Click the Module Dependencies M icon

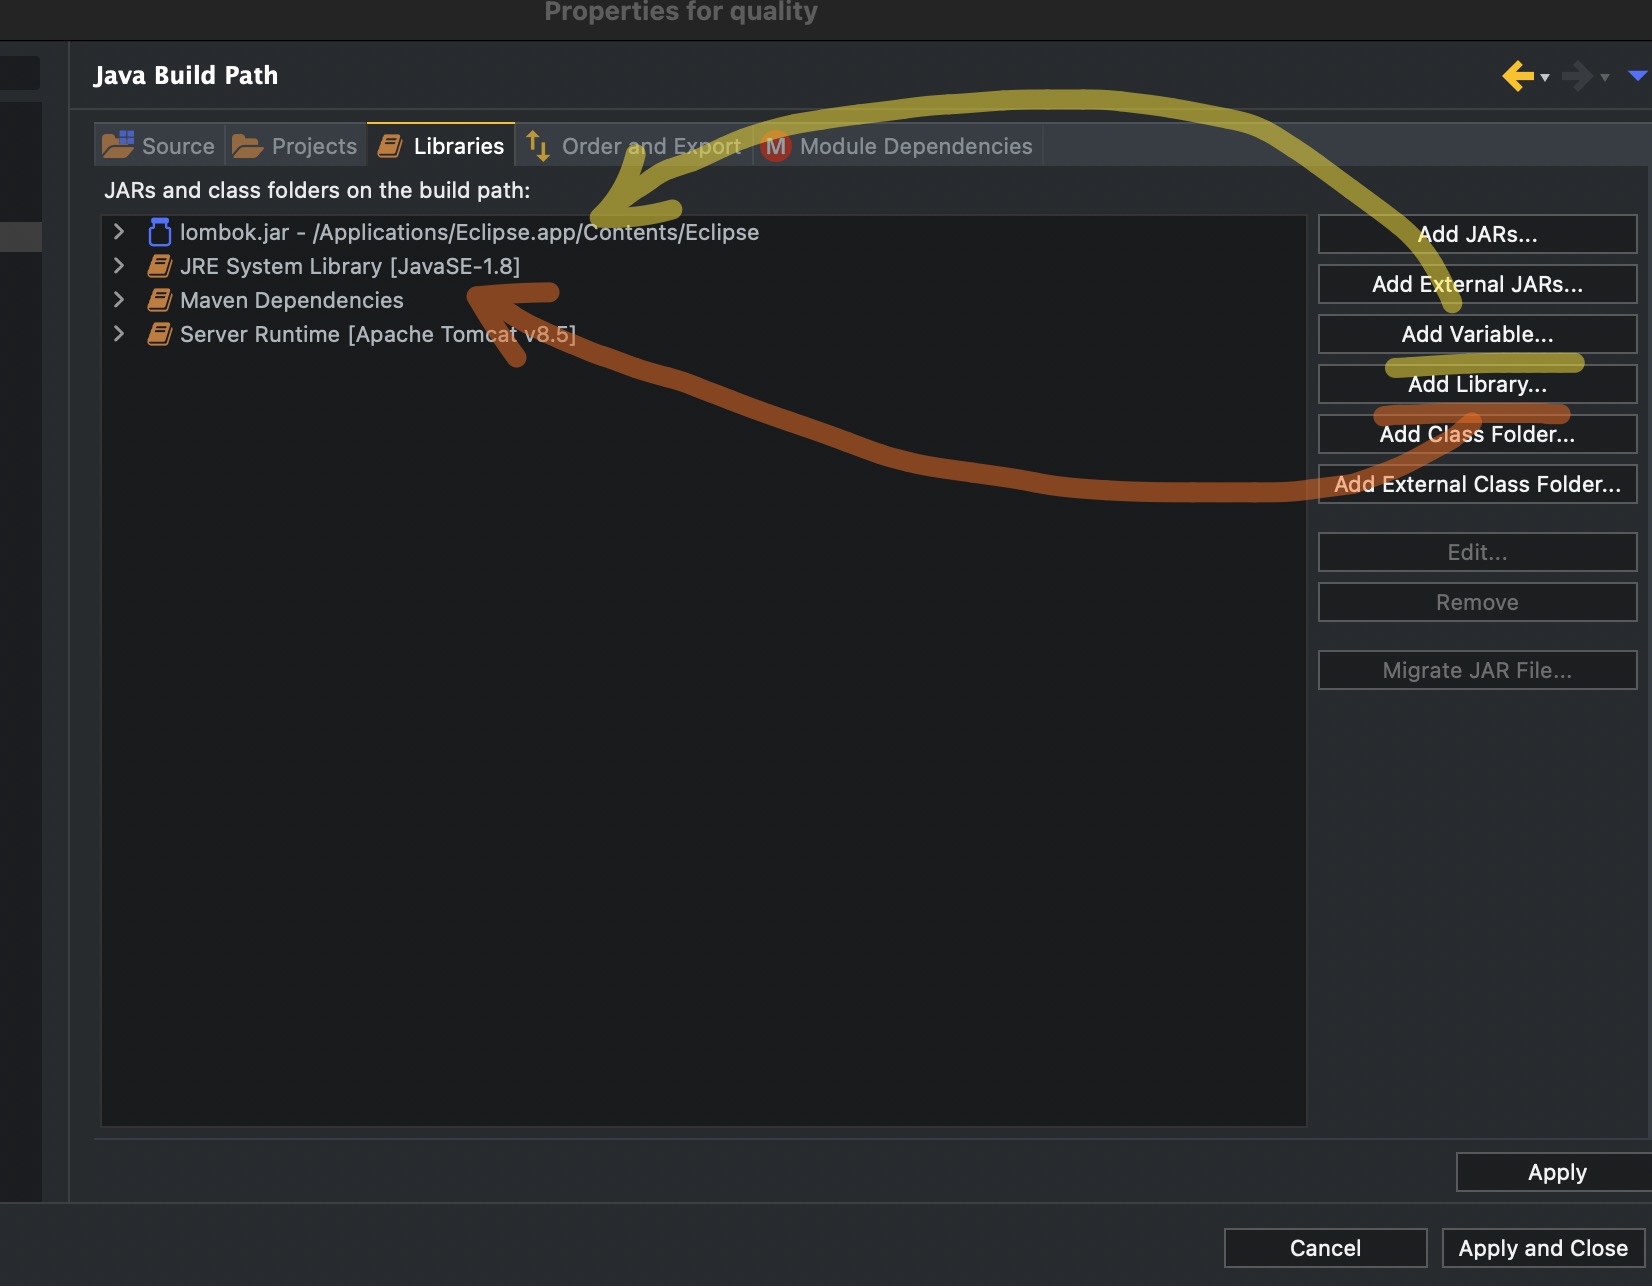pos(776,147)
